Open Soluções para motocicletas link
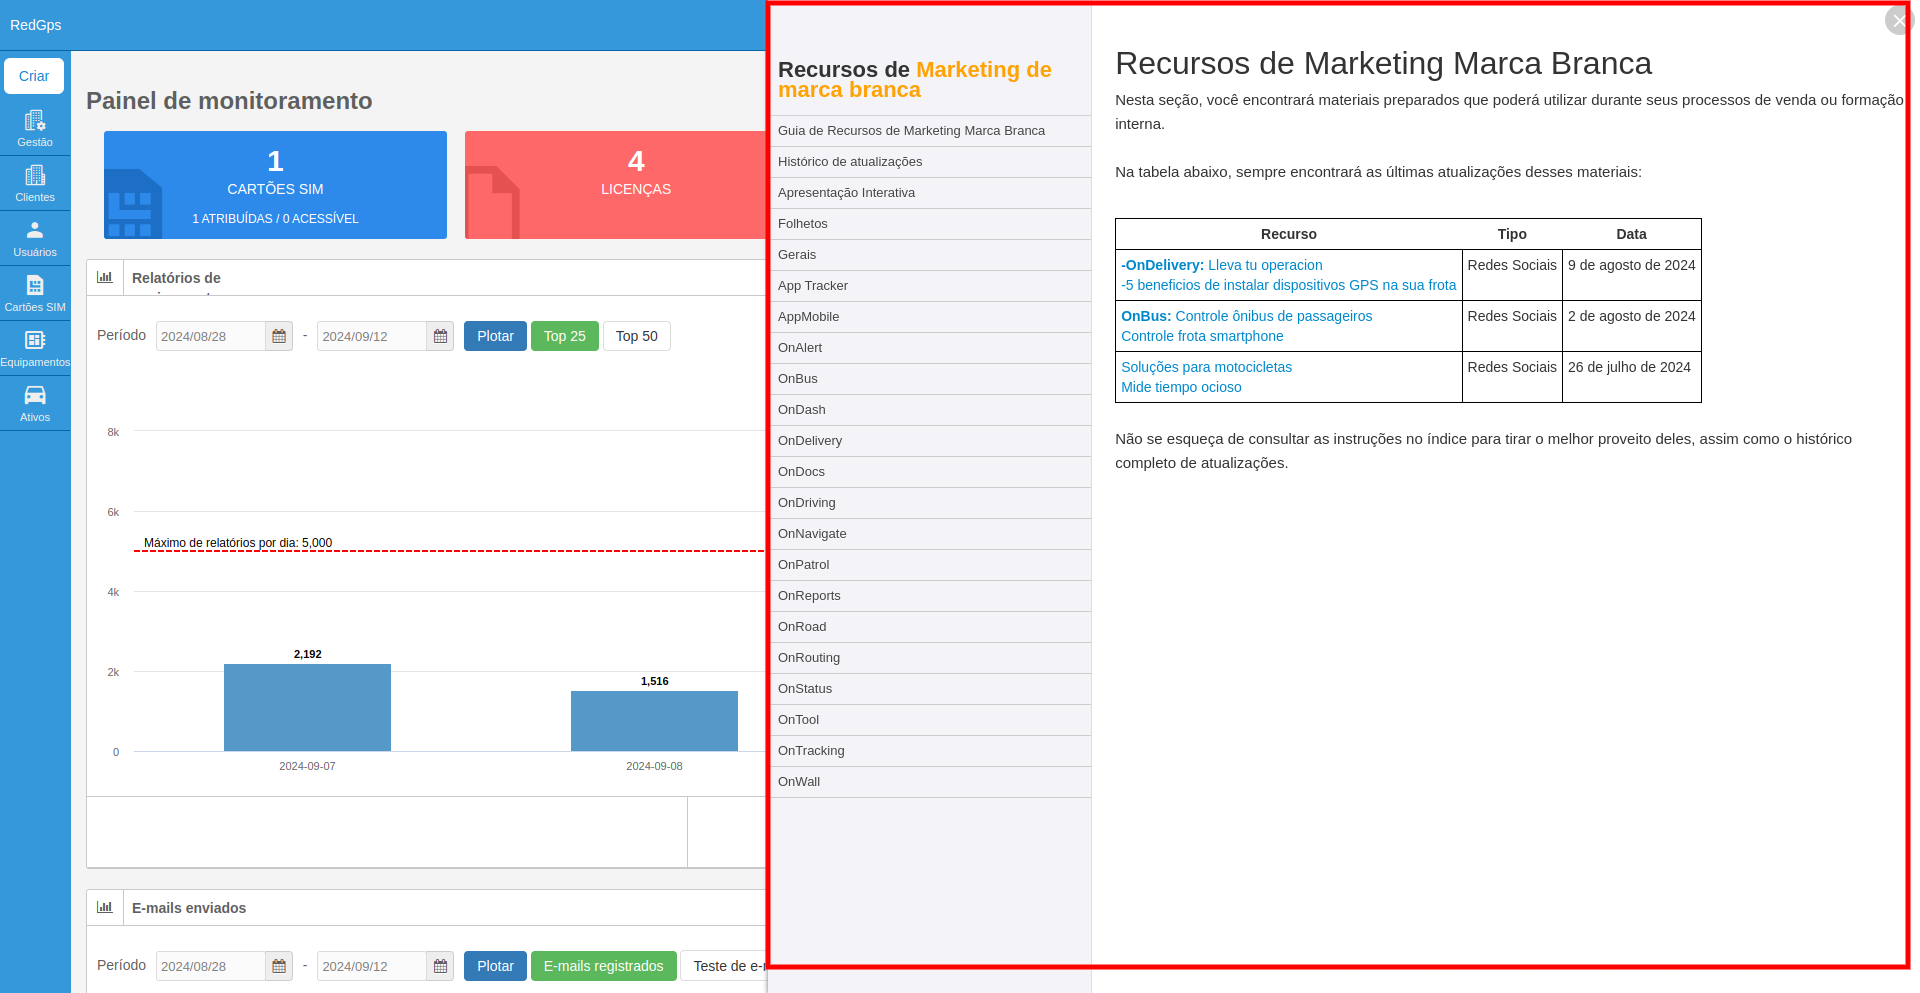 pyautogui.click(x=1206, y=367)
